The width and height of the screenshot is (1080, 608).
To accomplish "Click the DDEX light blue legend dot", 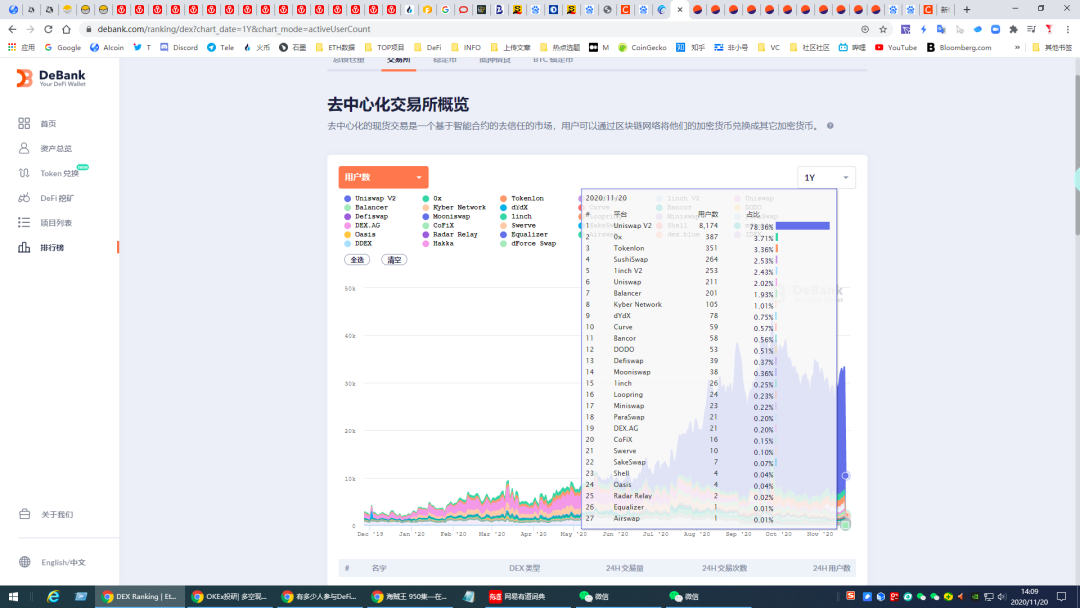I will (347, 243).
